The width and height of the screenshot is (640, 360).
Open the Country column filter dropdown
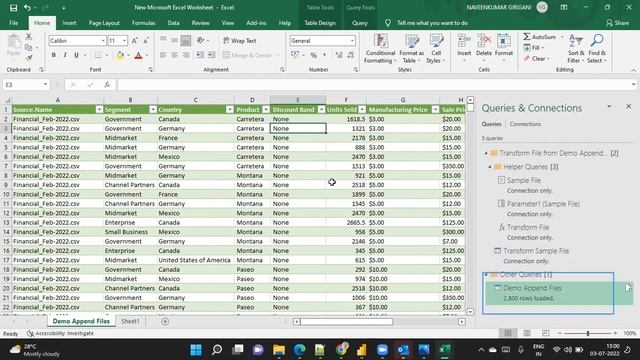point(229,109)
